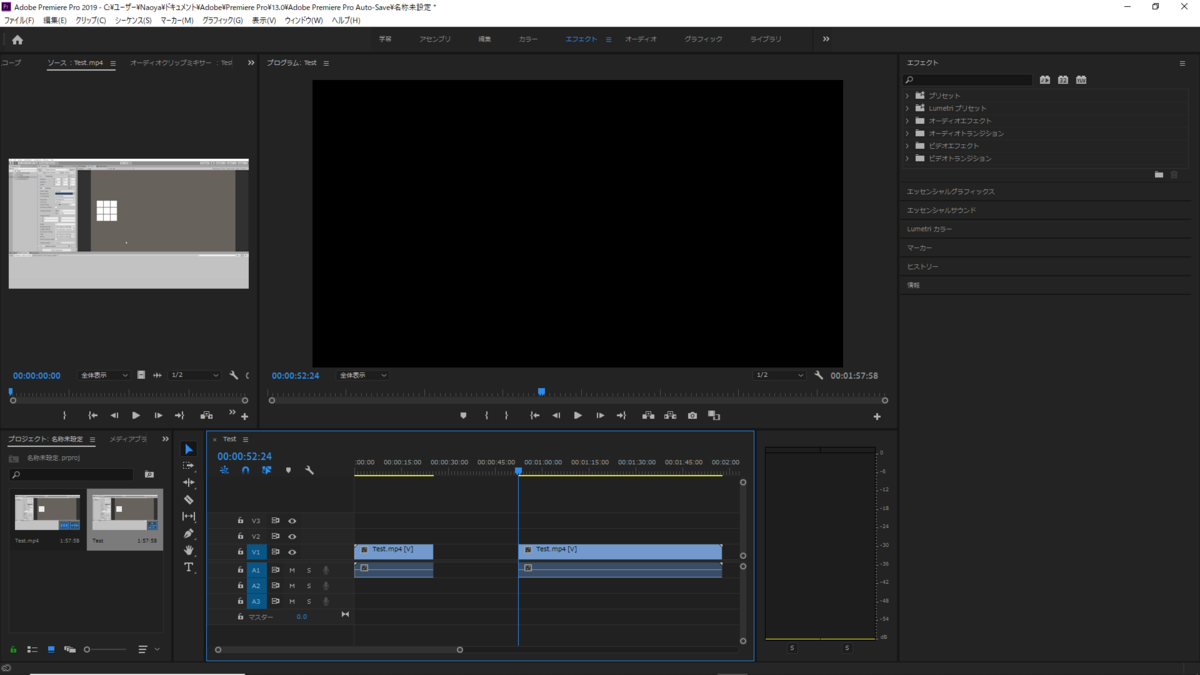Go to the Home screen icon
1200x675 pixels.
point(17,40)
